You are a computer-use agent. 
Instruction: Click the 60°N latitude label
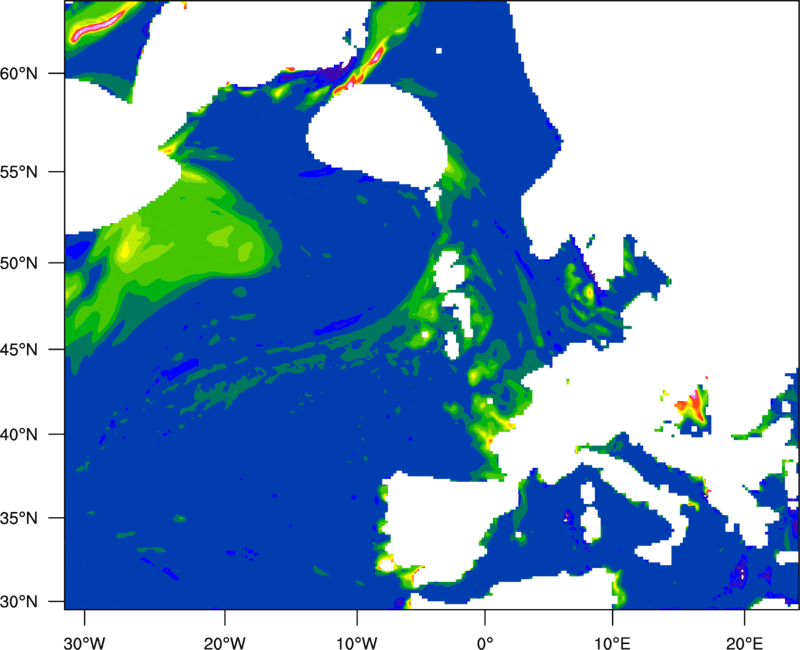coord(19,73)
